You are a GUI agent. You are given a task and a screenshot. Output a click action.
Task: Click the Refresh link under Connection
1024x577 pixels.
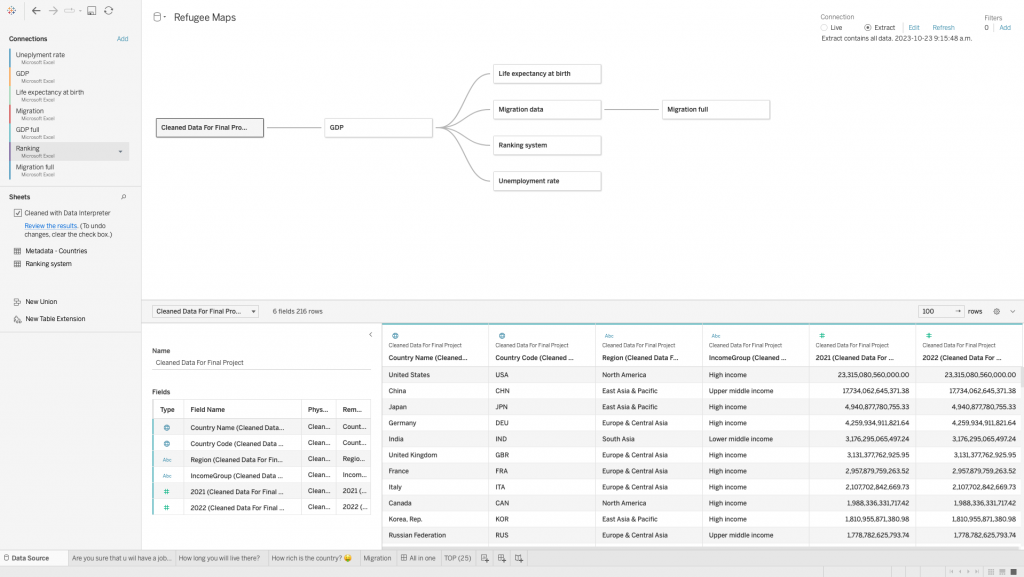pyautogui.click(x=944, y=27)
